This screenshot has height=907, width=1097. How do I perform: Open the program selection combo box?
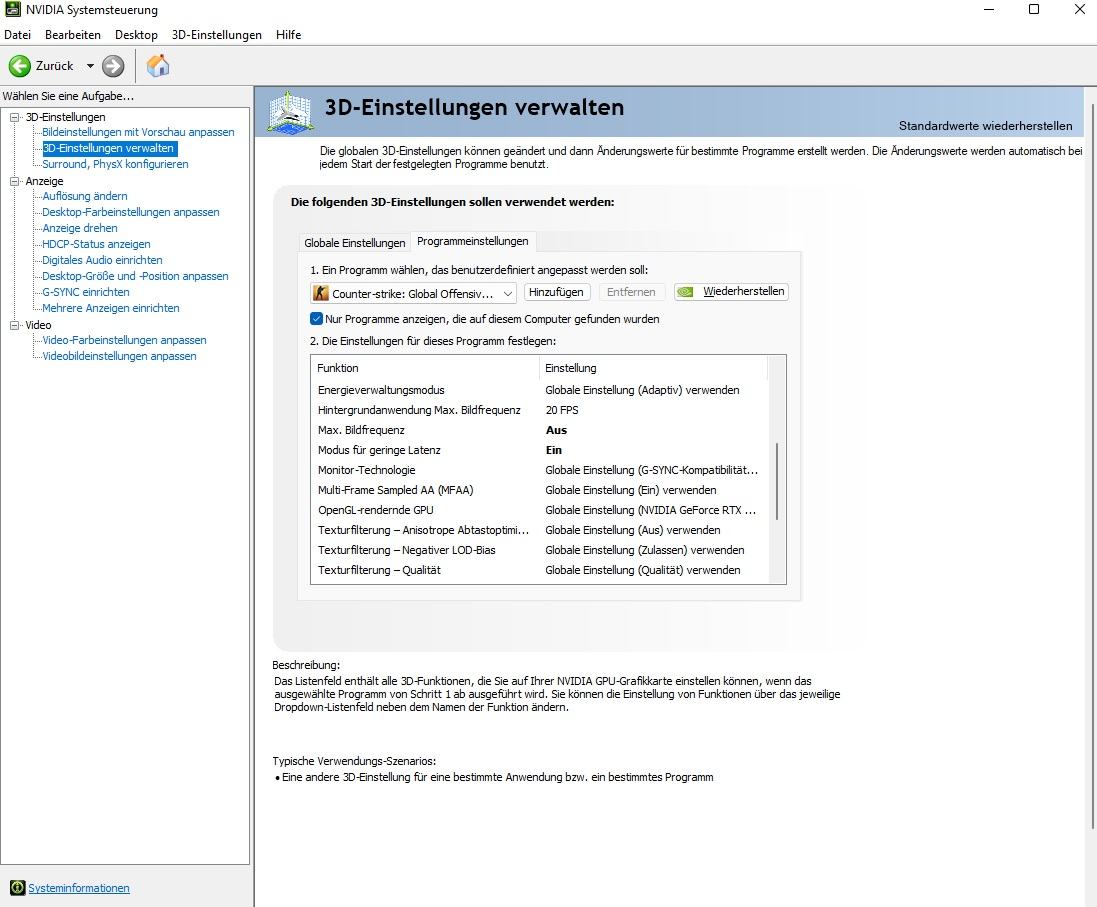click(413, 293)
